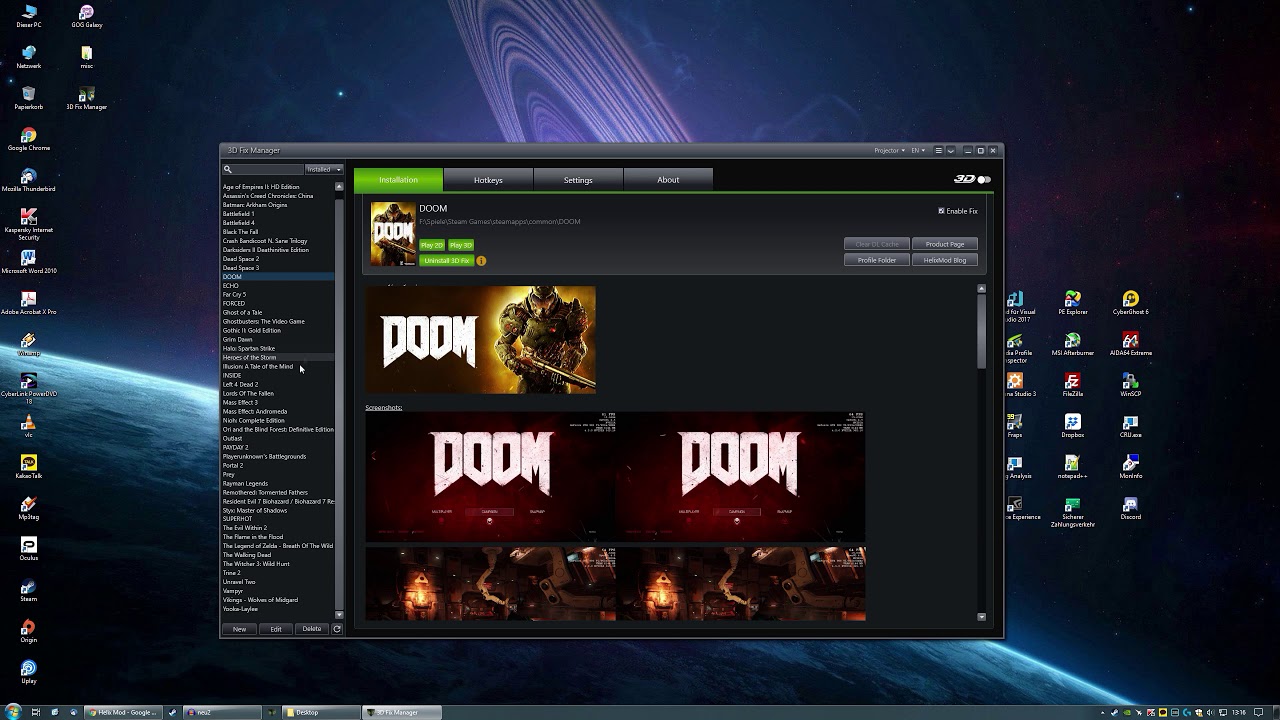The width and height of the screenshot is (1280, 720).
Task: Open the PE Explorer desktop icon
Action: [x=1072, y=303]
